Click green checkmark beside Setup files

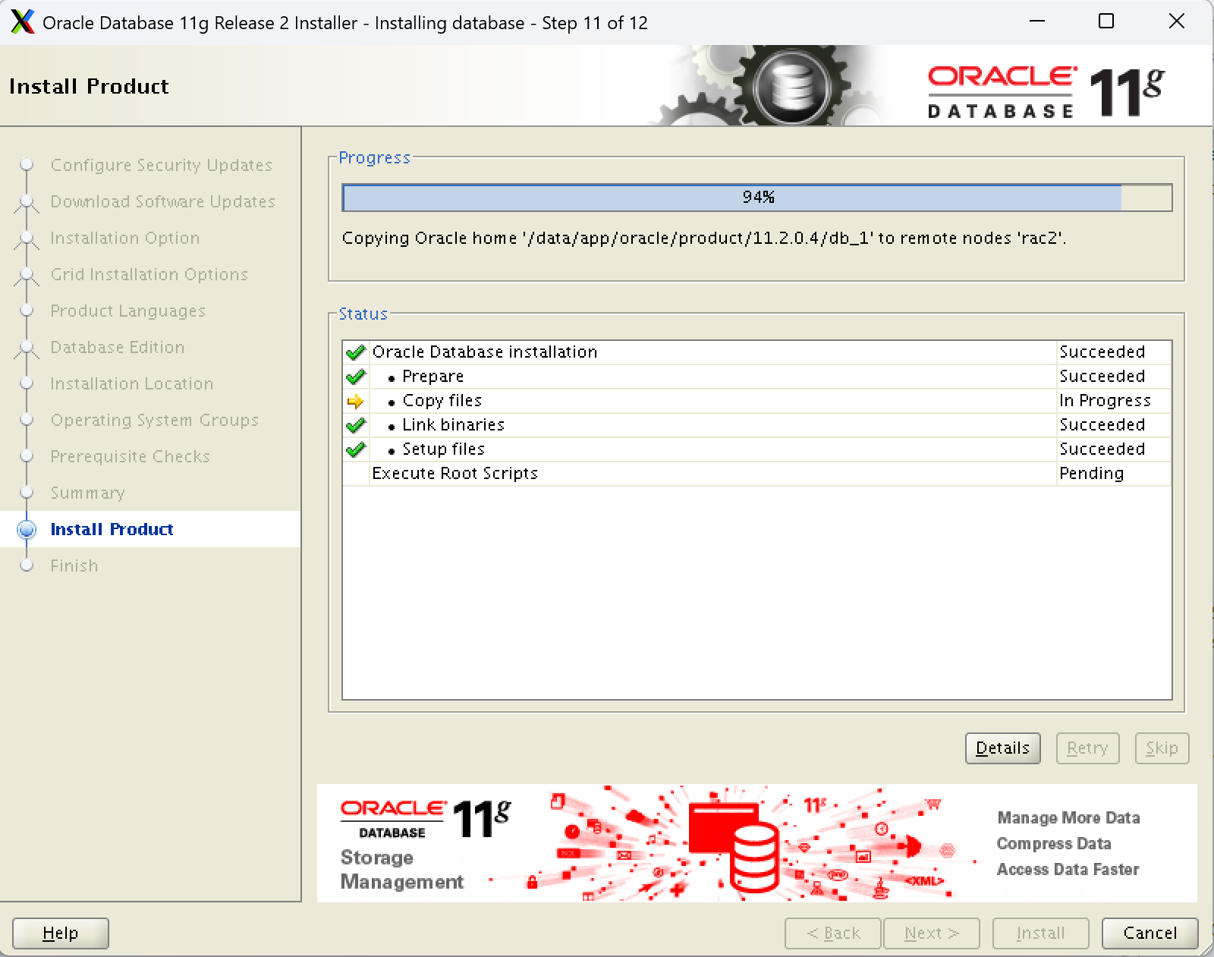coord(355,449)
